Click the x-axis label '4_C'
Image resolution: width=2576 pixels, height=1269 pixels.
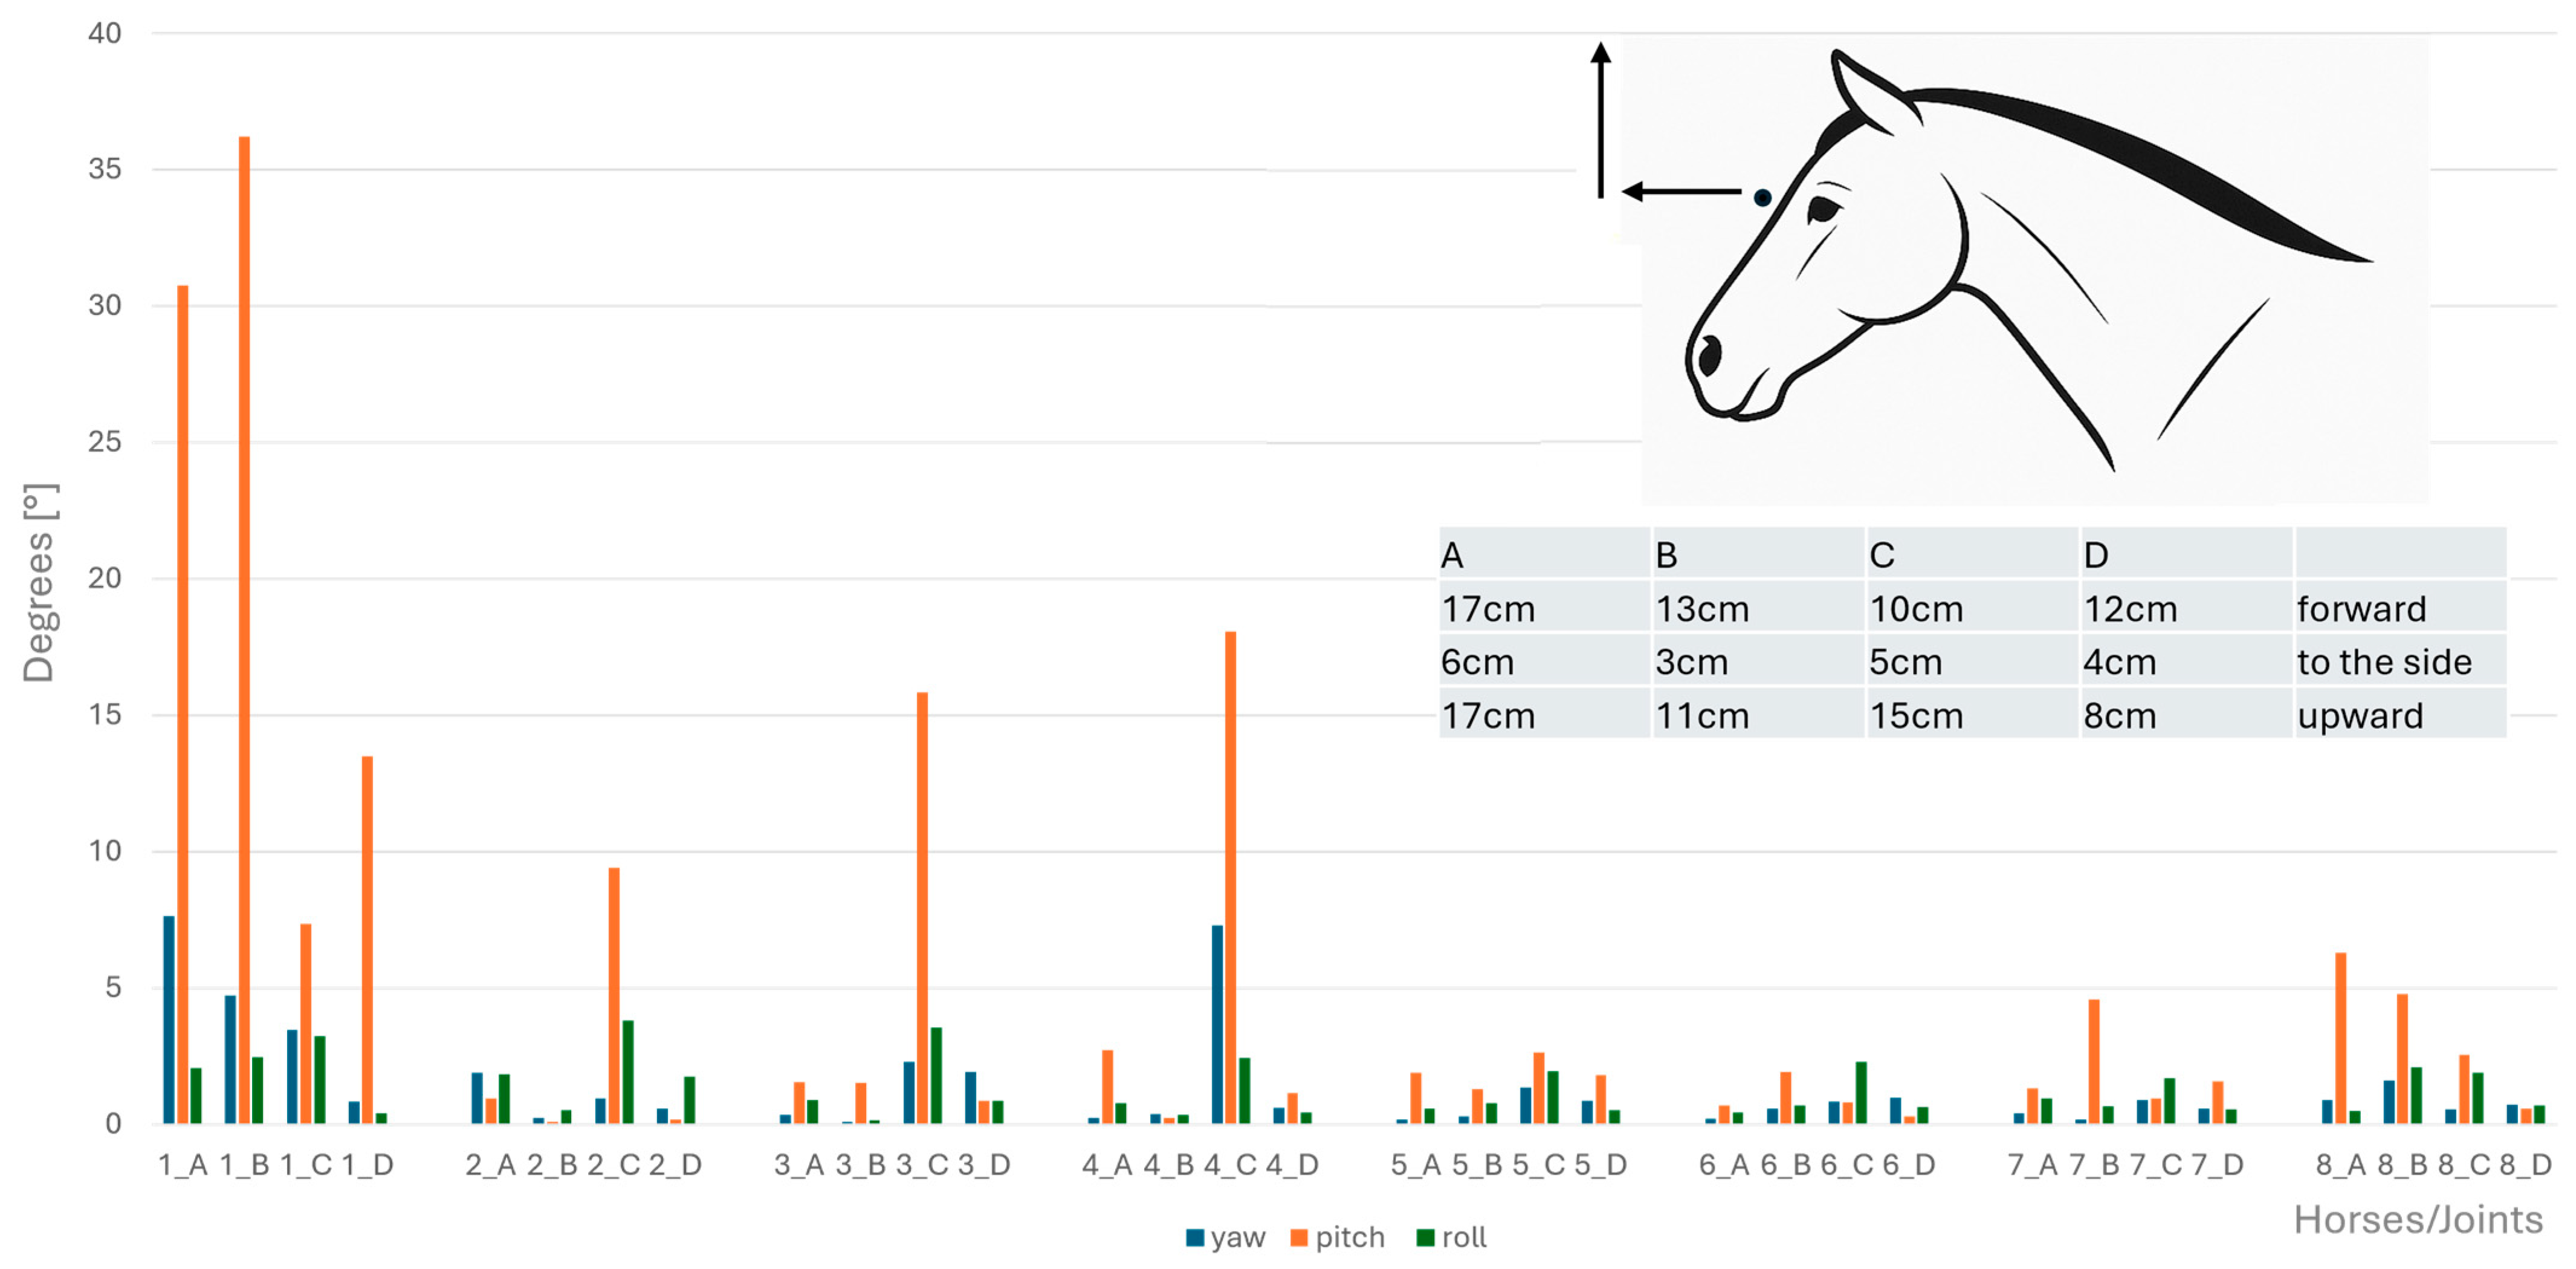1230,1165
